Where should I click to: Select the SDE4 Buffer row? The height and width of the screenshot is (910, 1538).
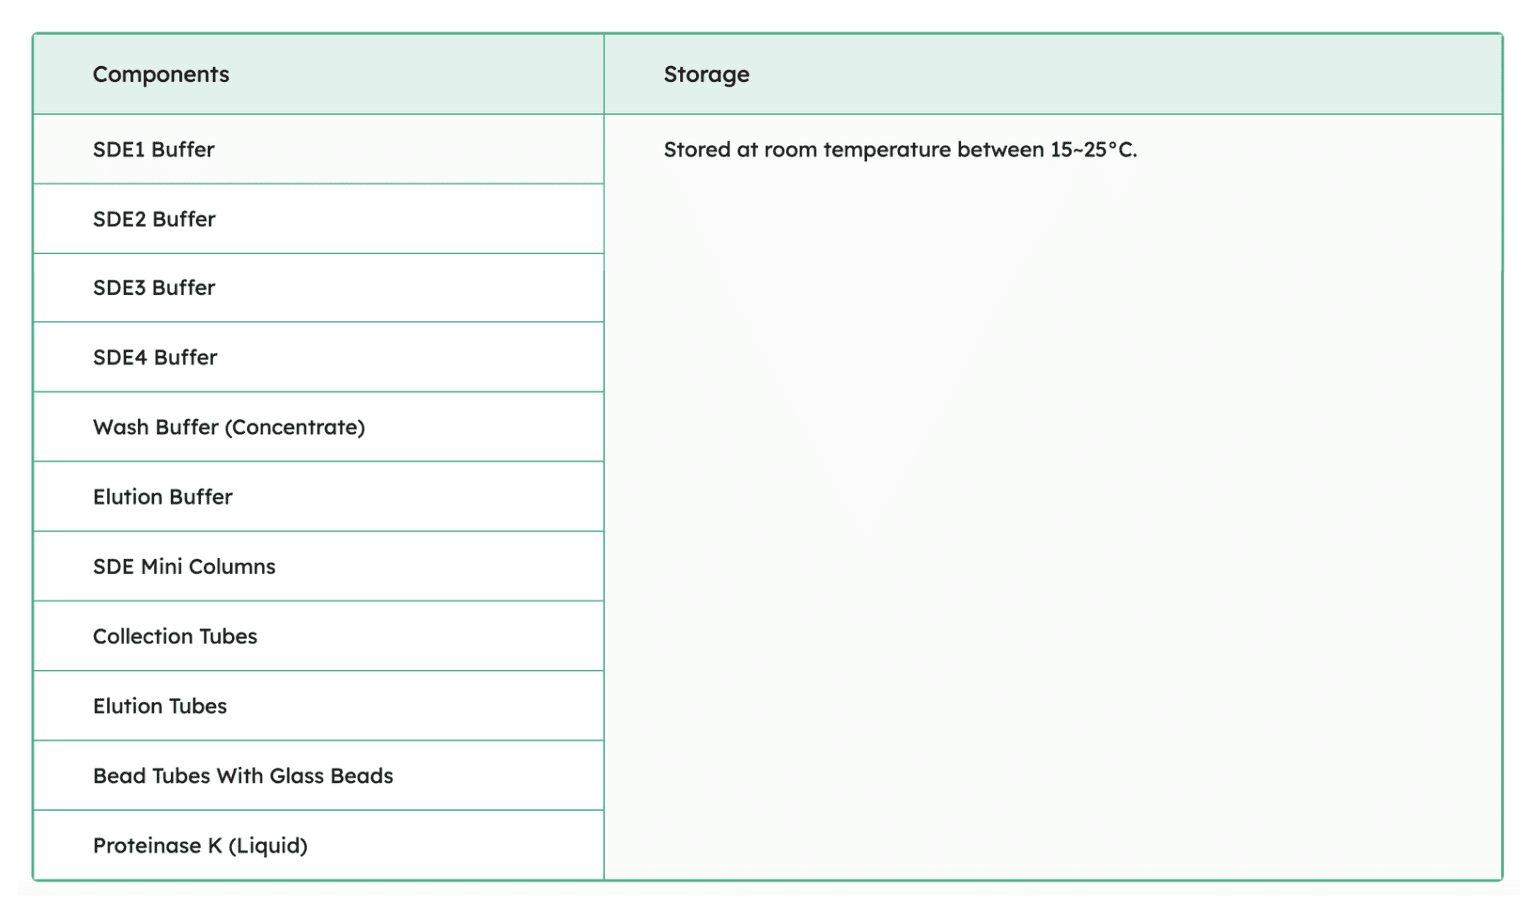[x=155, y=358]
